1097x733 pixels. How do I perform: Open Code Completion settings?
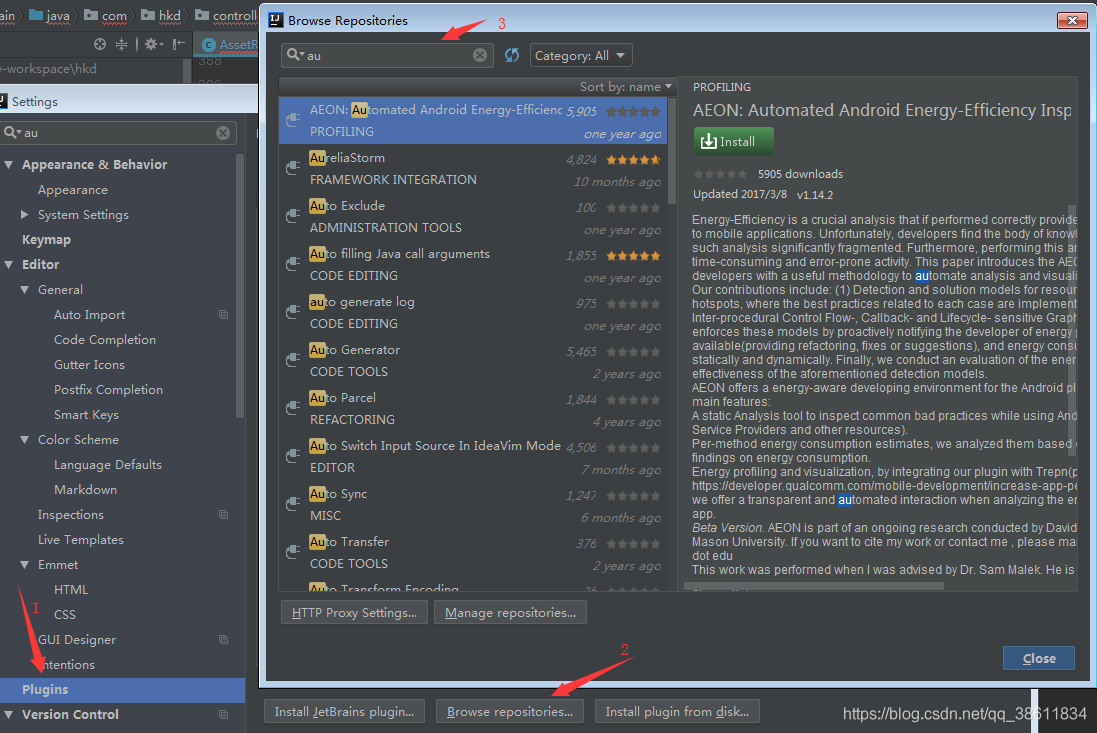(x=105, y=340)
